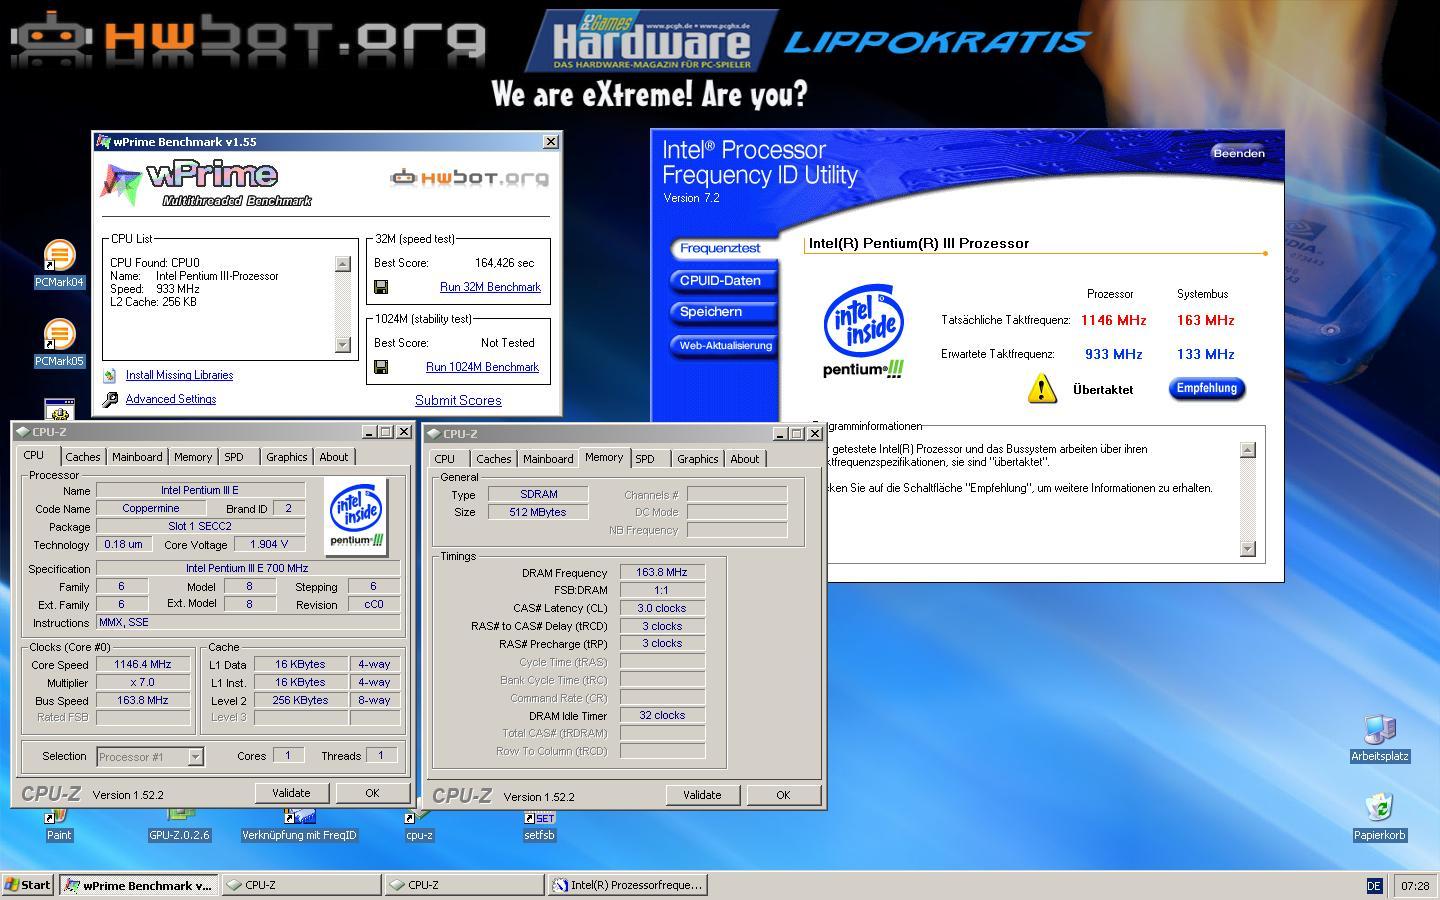Open the Mainboard tab in left CPU-Z
Screen dimensions: 1440x900
[137, 457]
